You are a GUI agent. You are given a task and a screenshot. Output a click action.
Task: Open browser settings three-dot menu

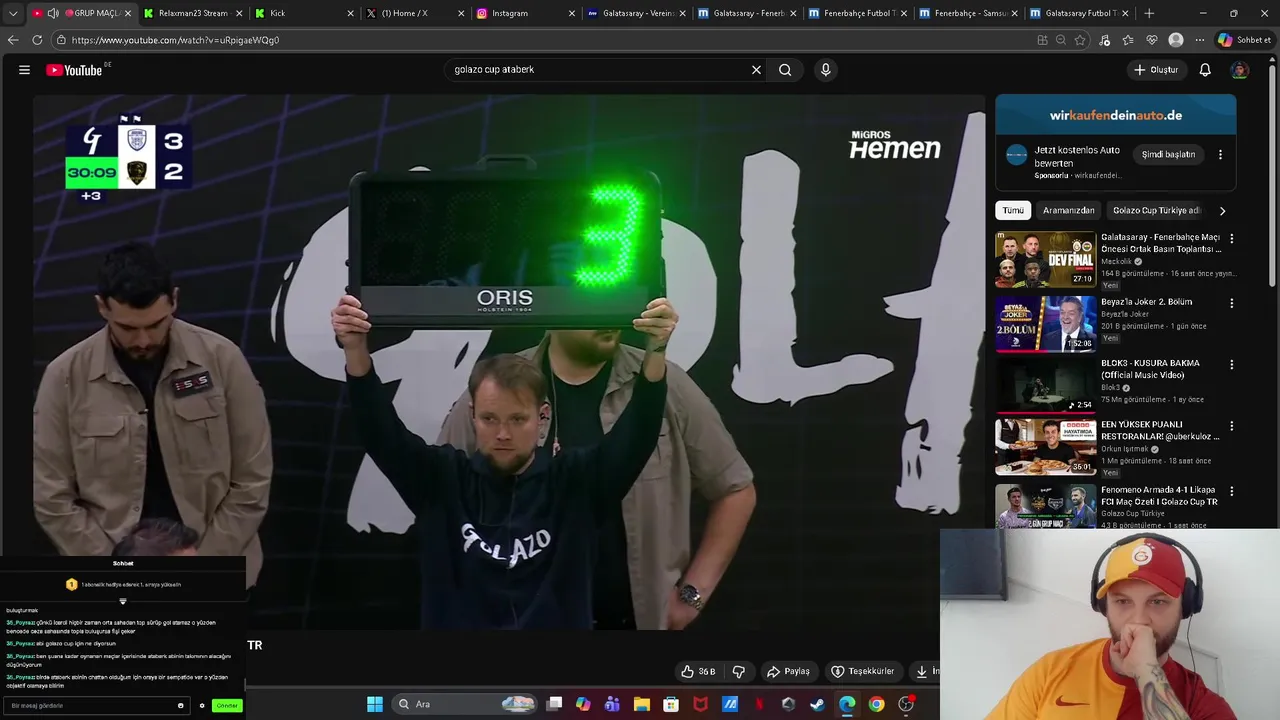pos(1200,40)
